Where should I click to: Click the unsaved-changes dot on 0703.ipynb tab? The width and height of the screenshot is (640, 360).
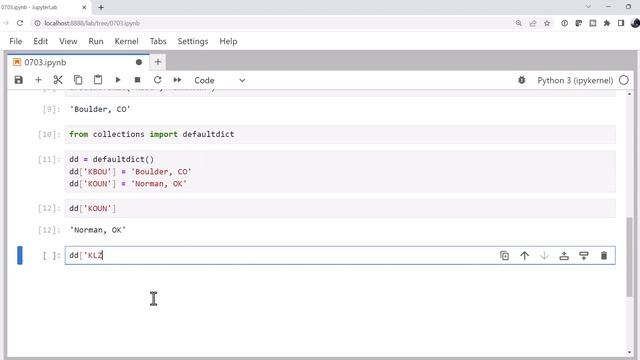139,62
